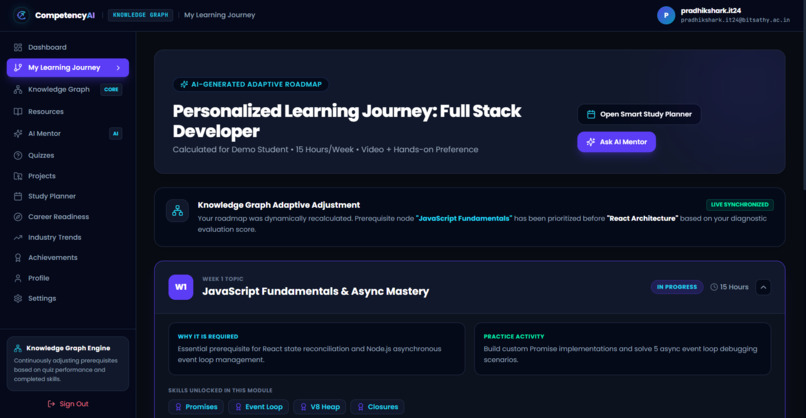Image resolution: width=806 pixels, height=418 pixels.
Task: Click the Promises skill chip
Action: click(x=196, y=407)
